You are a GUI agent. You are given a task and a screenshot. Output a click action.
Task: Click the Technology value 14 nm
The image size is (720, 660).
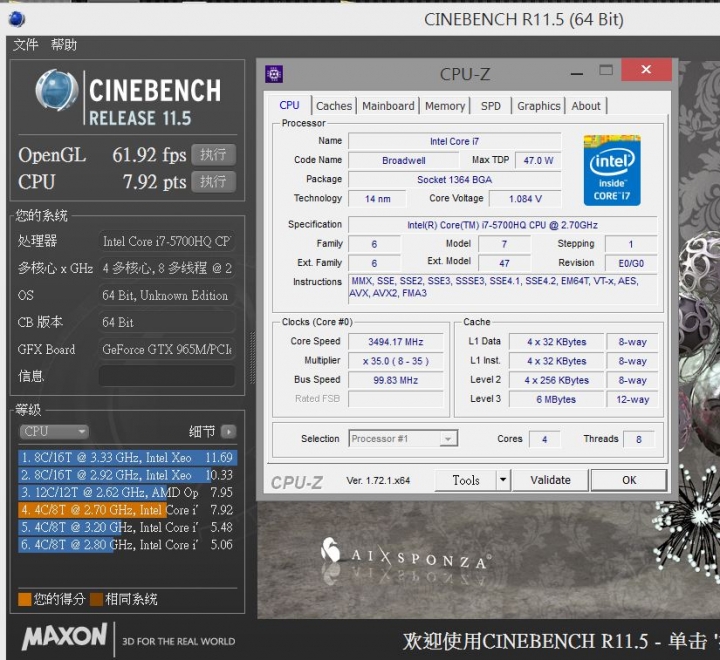pyautogui.click(x=377, y=199)
